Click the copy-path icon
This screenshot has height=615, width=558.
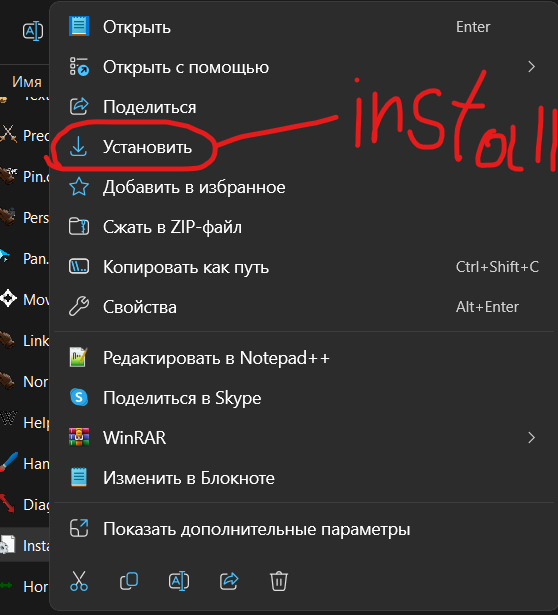click(x=79, y=267)
